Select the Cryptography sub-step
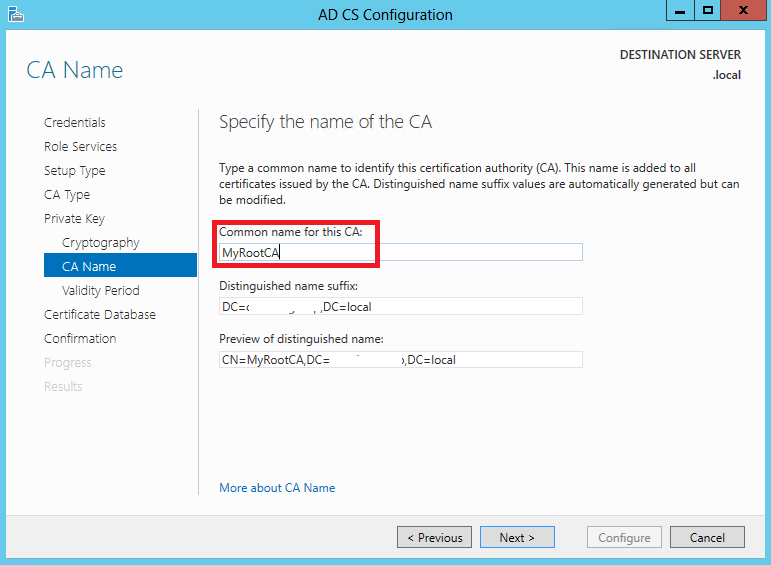Viewport: 771px width, 565px height. [101, 242]
